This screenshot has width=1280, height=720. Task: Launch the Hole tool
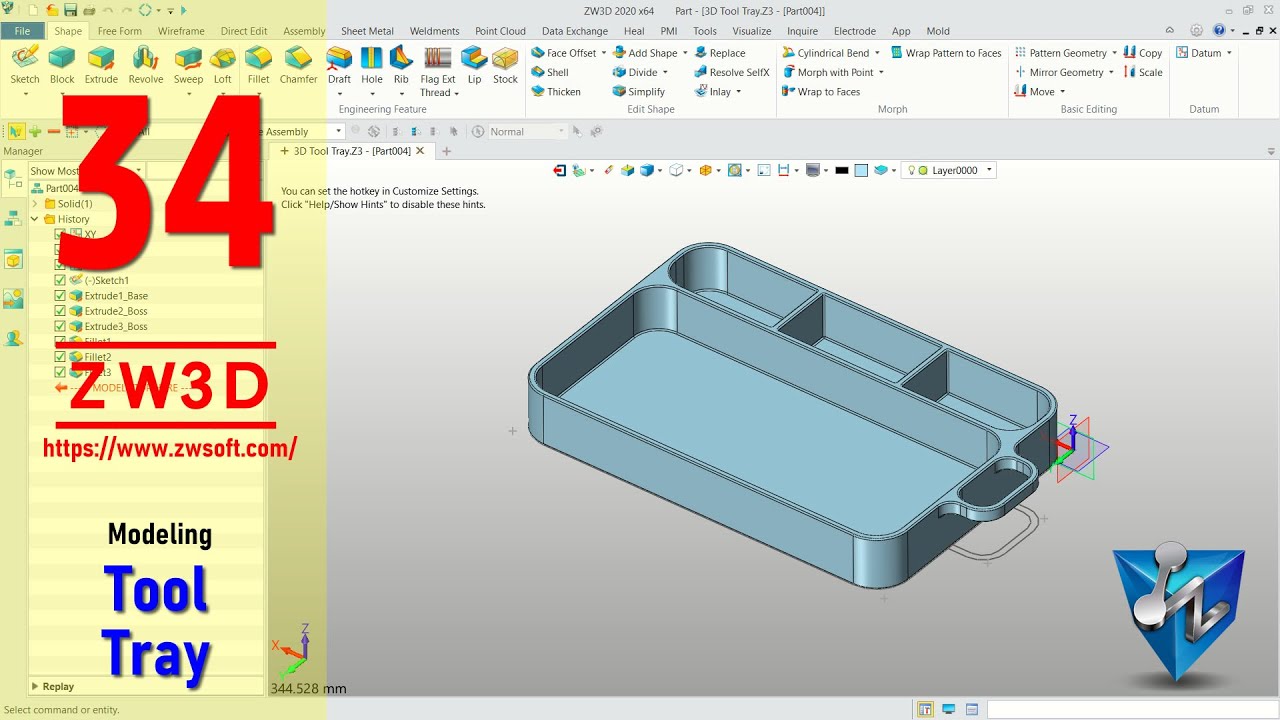point(372,65)
